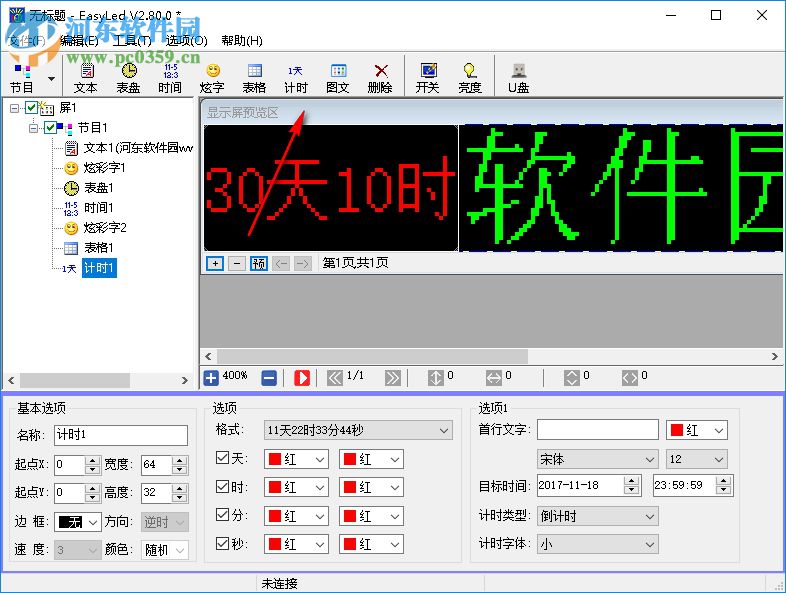
Task: Open first red color dropdown for 天
Action: pyautogui.click(x=296, y=459)
